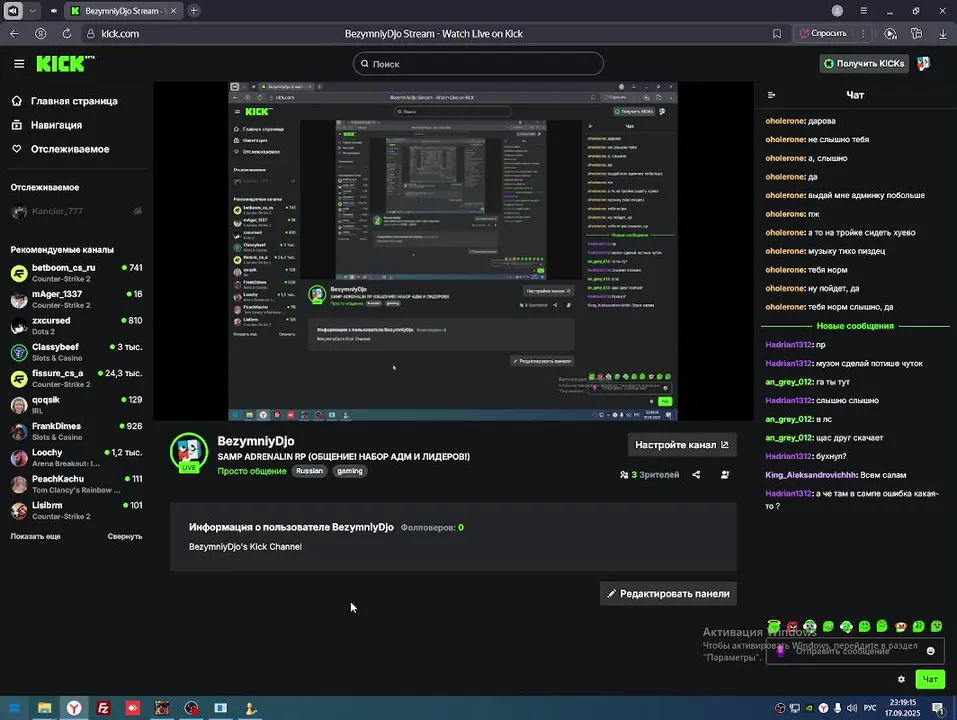
Task: Click the stream video player
Action: (x=453, y=251)
